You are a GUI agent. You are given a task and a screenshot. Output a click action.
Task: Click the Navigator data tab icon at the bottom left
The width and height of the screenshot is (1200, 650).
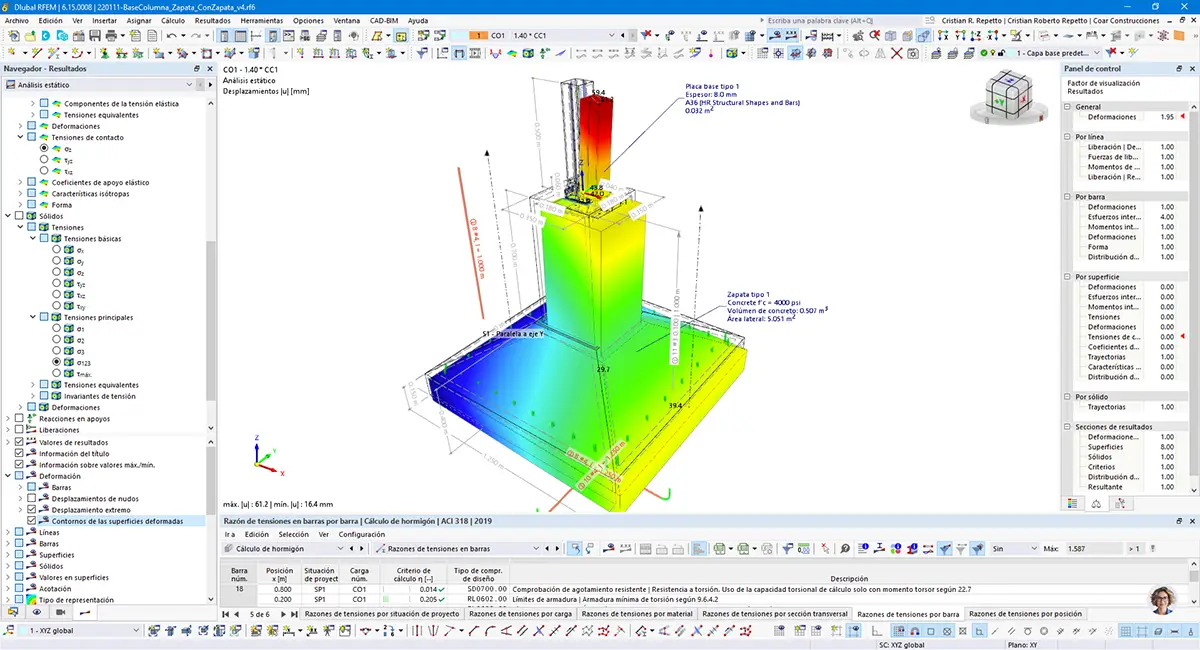pyautogui.click(x=13, y=611)
